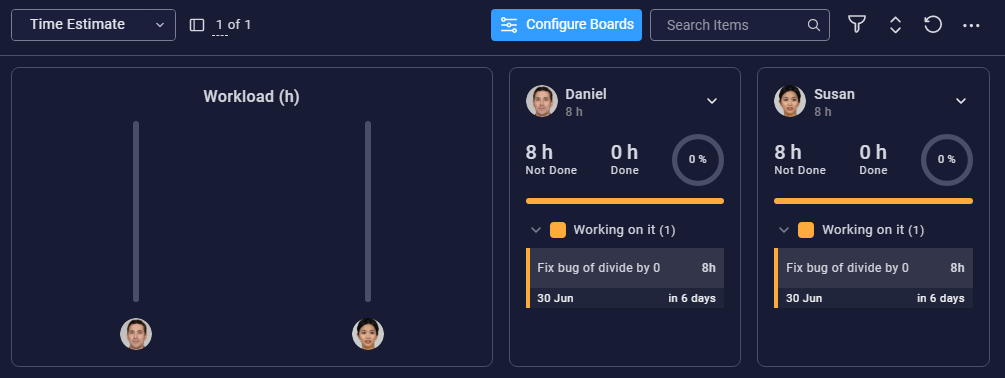Screen dimensions: 1005x378
Task: Collapse Daniel's card with the chevron
Action: point(711,101)
